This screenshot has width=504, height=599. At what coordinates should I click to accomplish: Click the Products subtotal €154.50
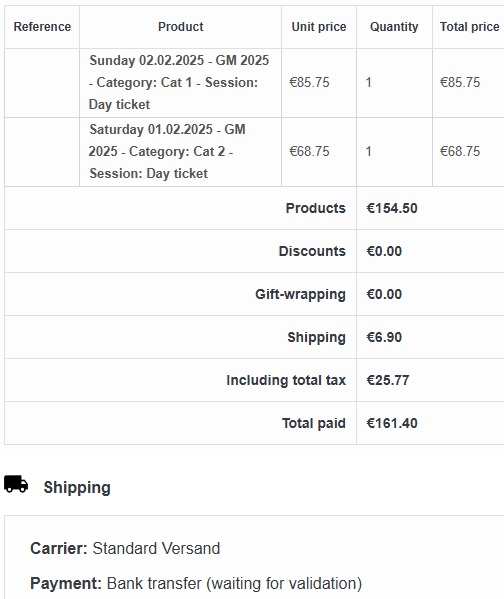coord(392,208)
